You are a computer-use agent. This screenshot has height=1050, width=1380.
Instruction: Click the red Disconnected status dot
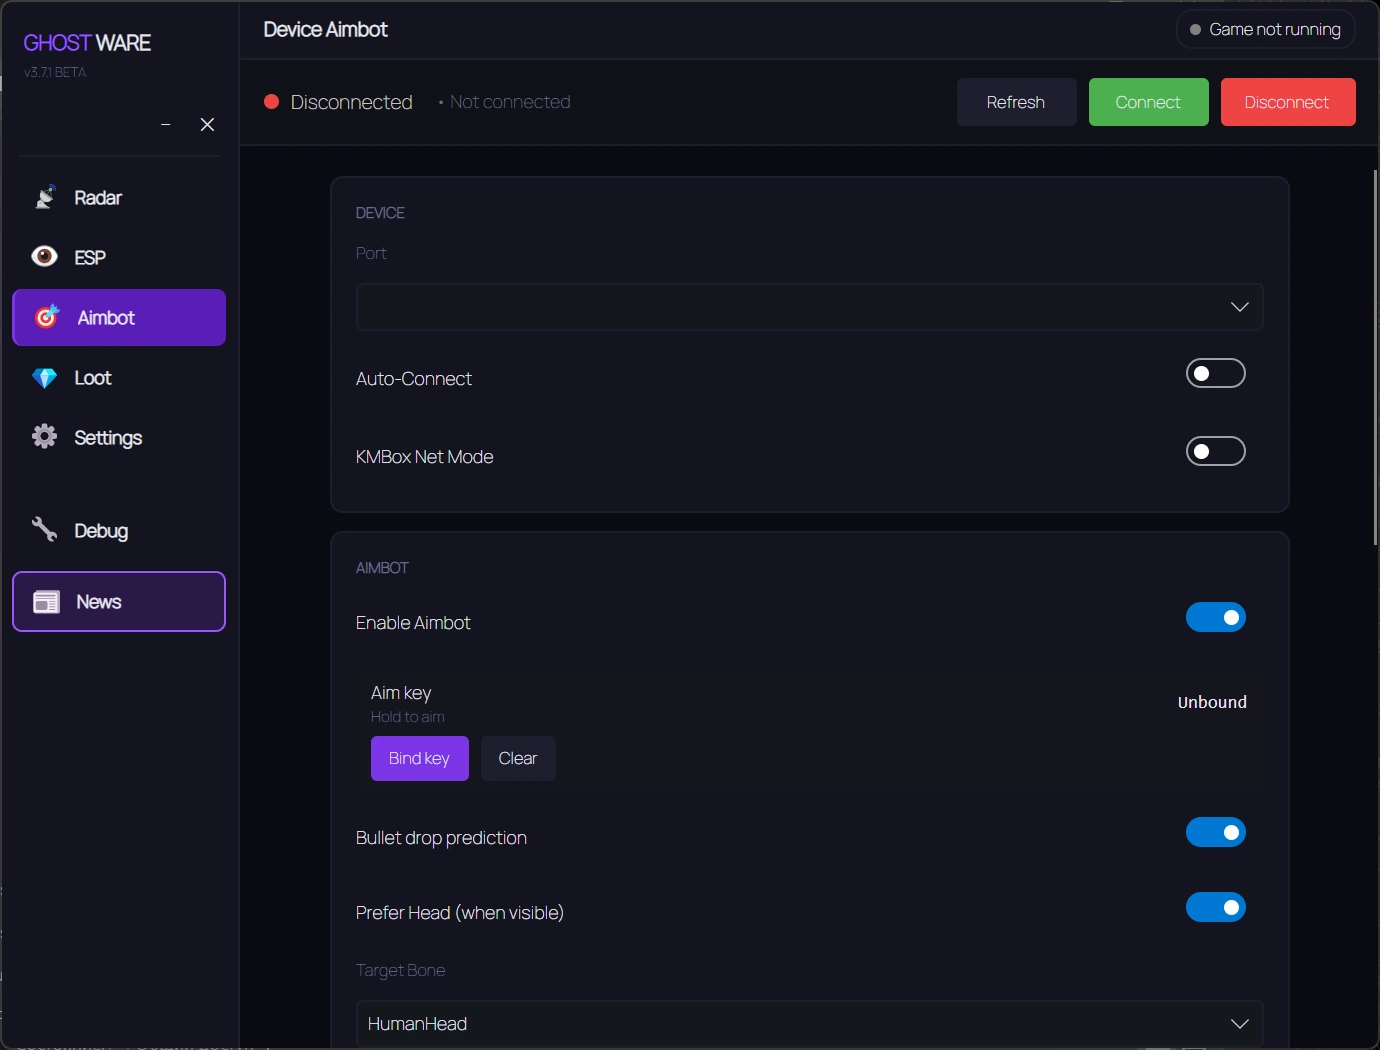click(271, 102)
